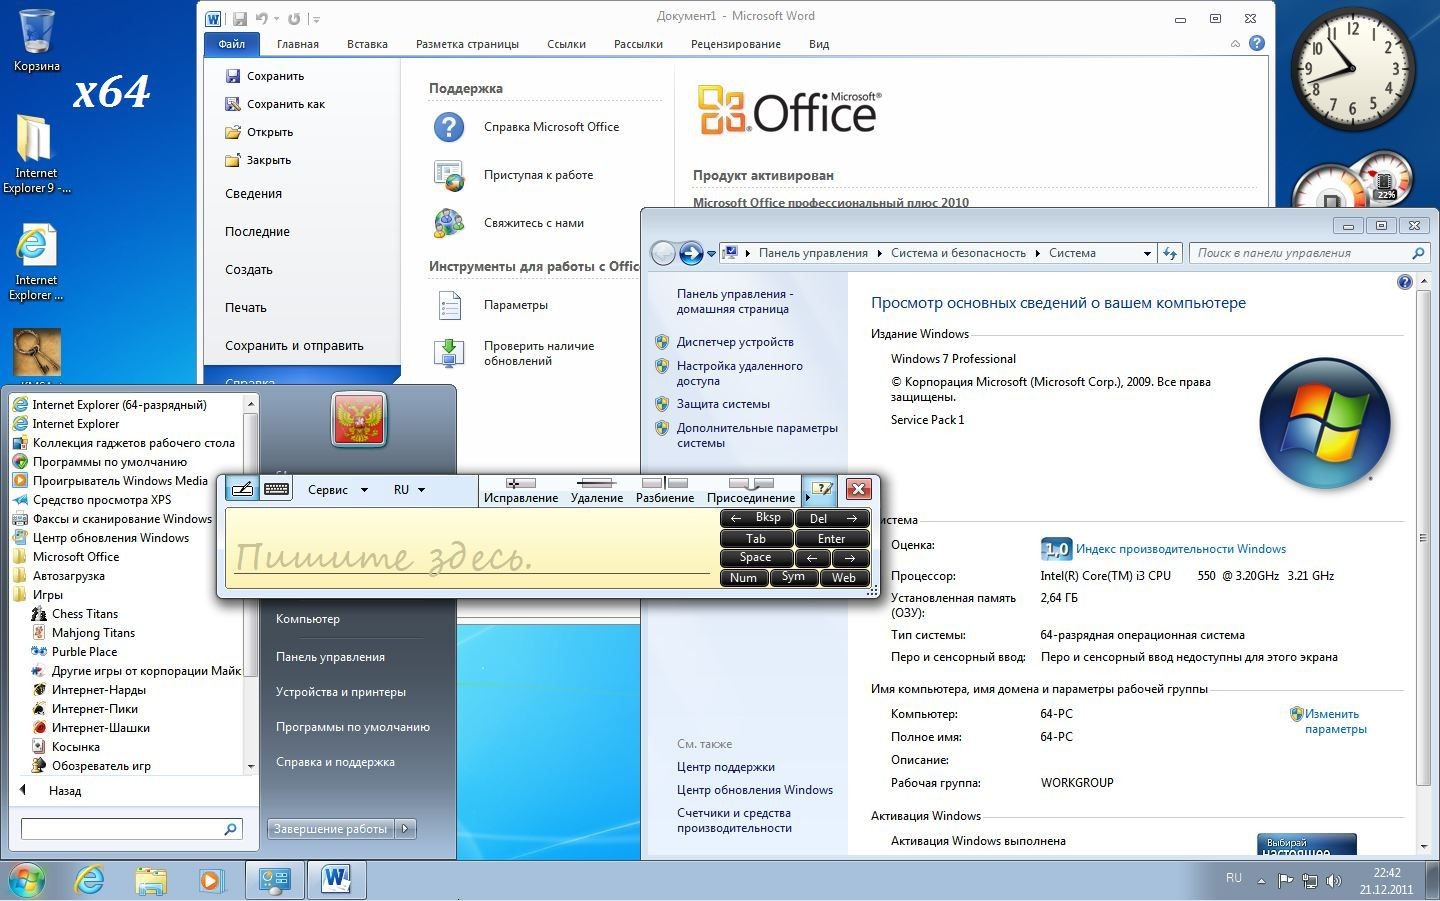Click "Изменить параметры" link
Image resolution: width=1440 pixels, height=901 pixels.
click(1335, 721)
